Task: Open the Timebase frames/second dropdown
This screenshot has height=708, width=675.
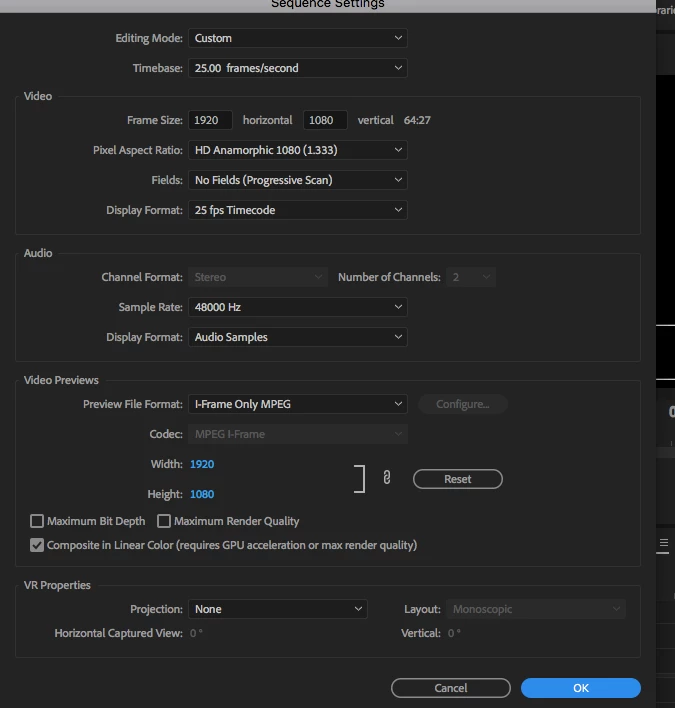Action: click(298, 68)
